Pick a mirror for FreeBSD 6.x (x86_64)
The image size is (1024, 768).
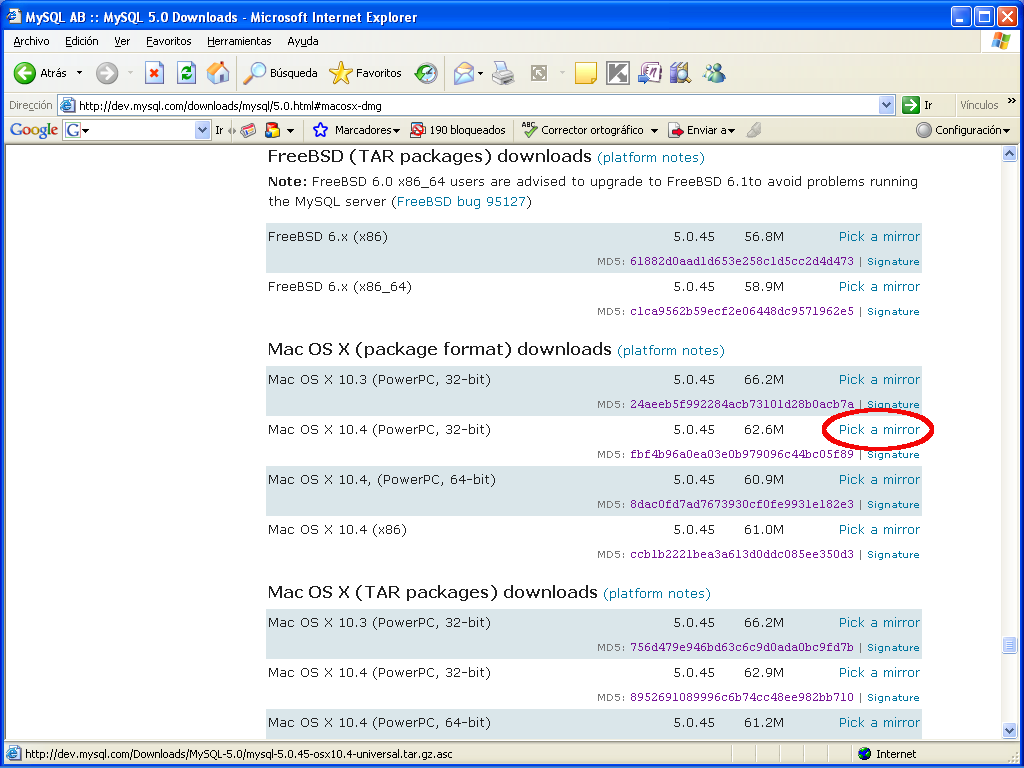point(879,287)
